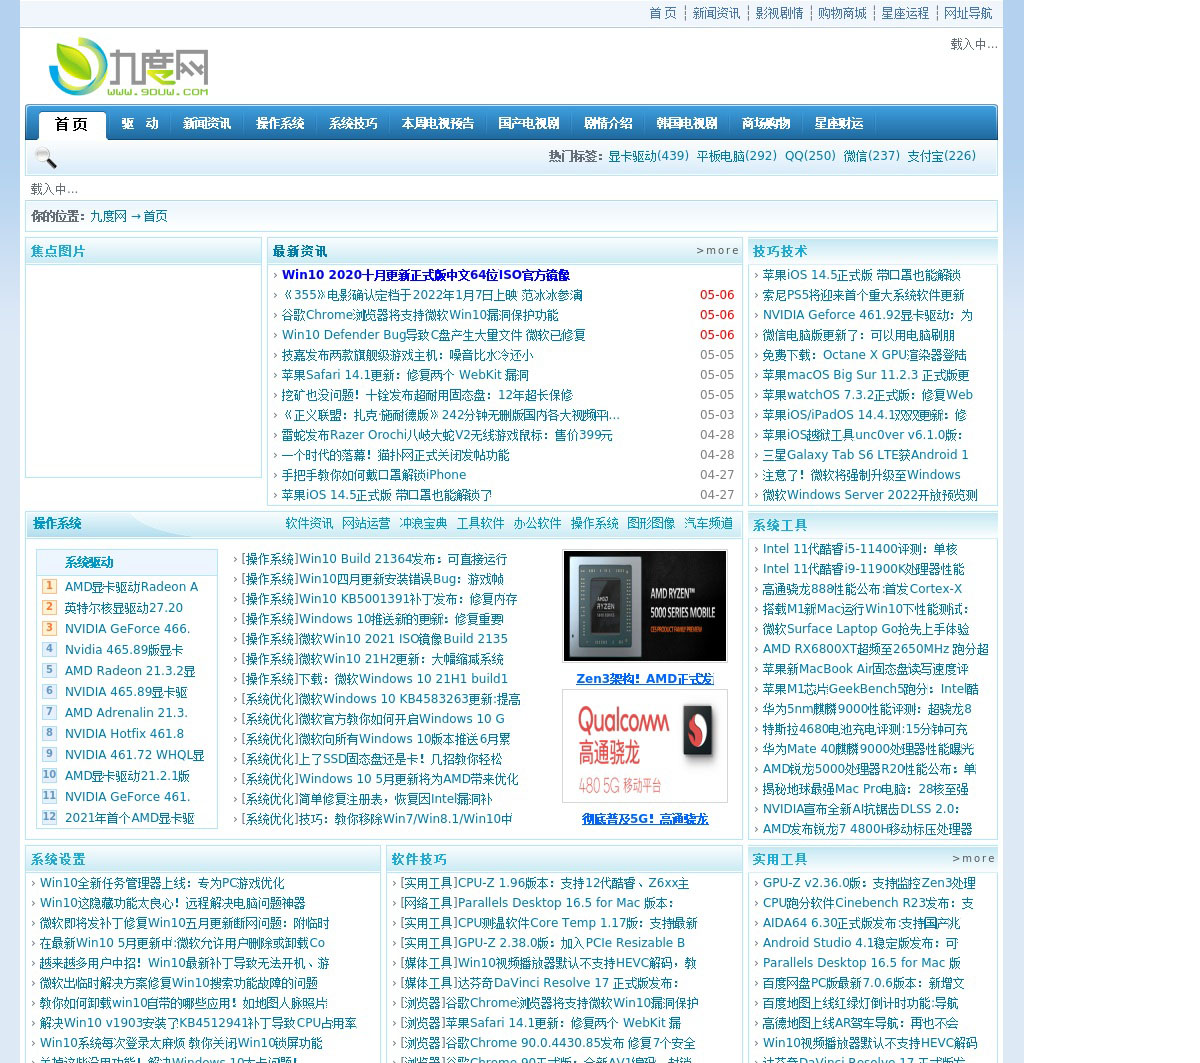The height and width of the screenshot is (1063, 1200).
Task: Select the 首页 tab in the navigation bar
Action: click(x=72, y=124)
